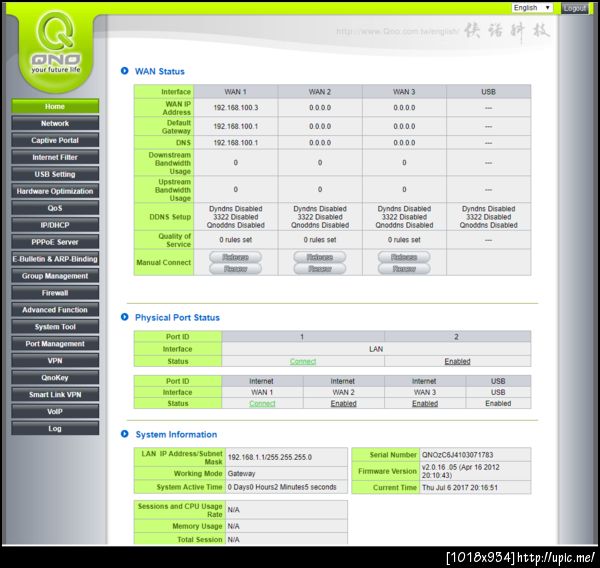Open the Log menu
This screenshot has width=600, height=568.
(x=55, y=428)
